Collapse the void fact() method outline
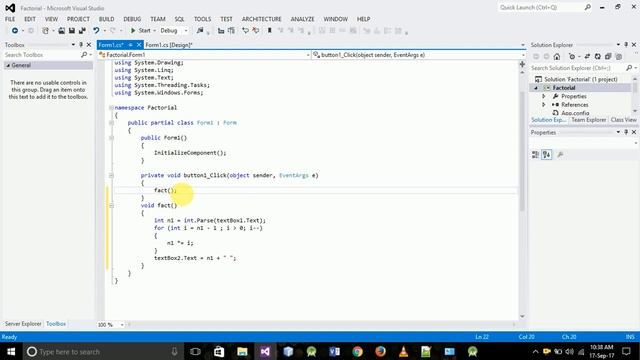The height and width of the screenshot is (360, 640). (111, 205)
